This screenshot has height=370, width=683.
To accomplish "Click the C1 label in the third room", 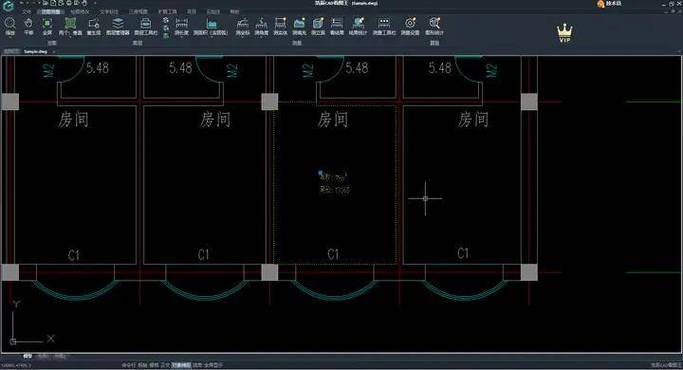I will (333, 254).
